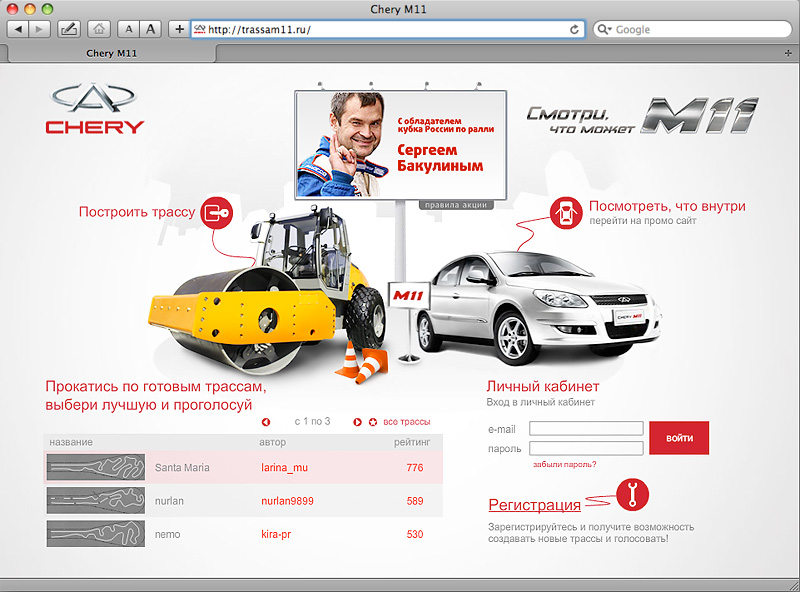Viewport: 800px width, 592px height.
Task: Click the add bookmark plus button
Action: tap(179, 29)
